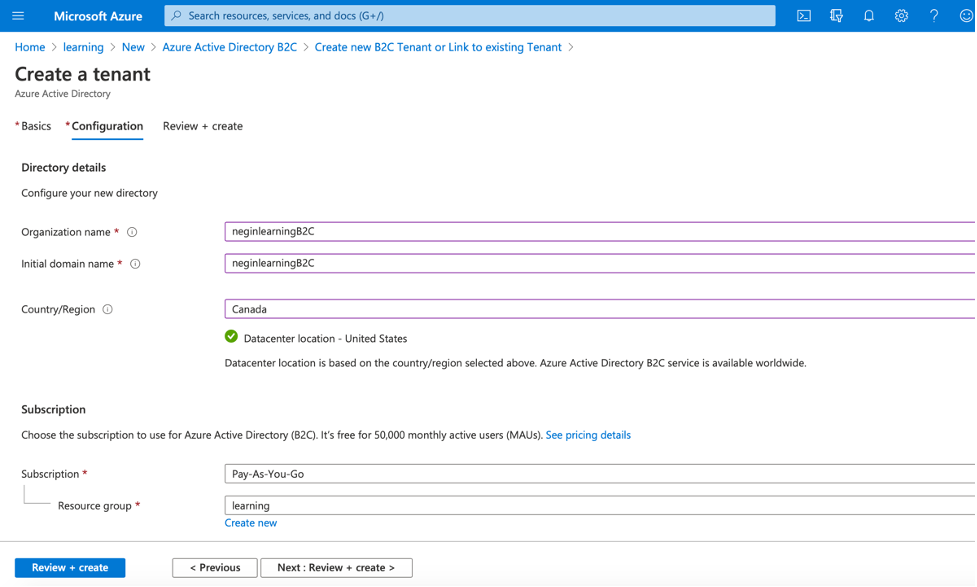The width and height of the screenshot is (977, 587).
Task: Click the help question mark icon
Action: pos(934,16)
